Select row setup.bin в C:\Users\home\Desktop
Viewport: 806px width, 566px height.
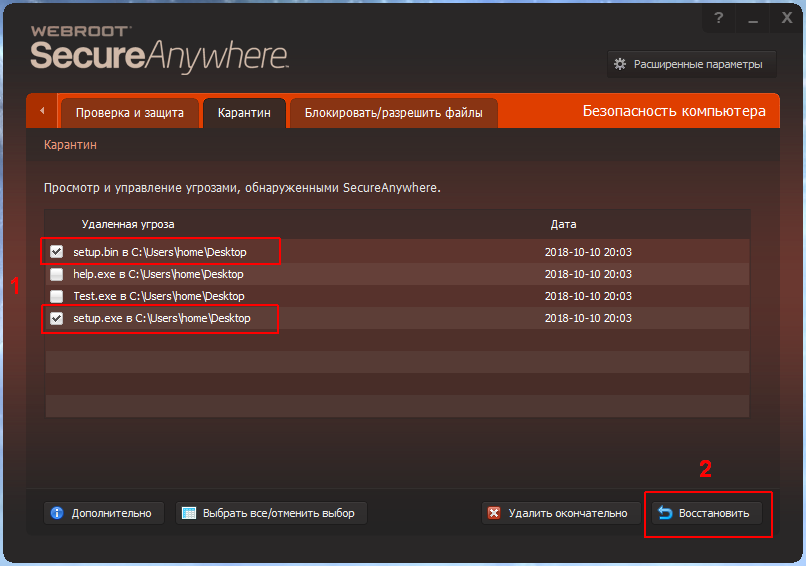tap(397, 252)
